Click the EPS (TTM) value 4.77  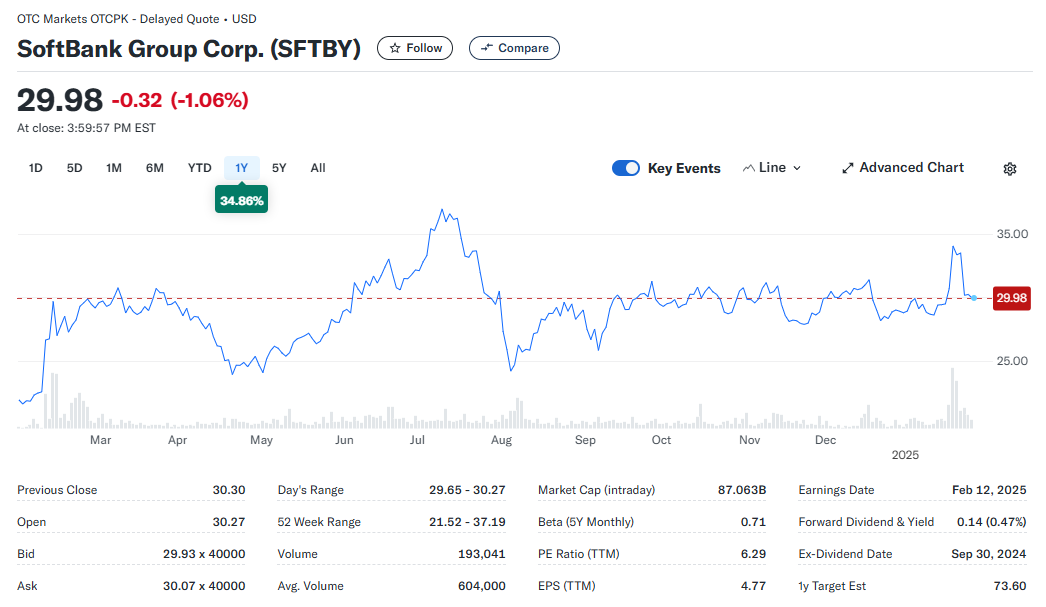pos(753,586)
